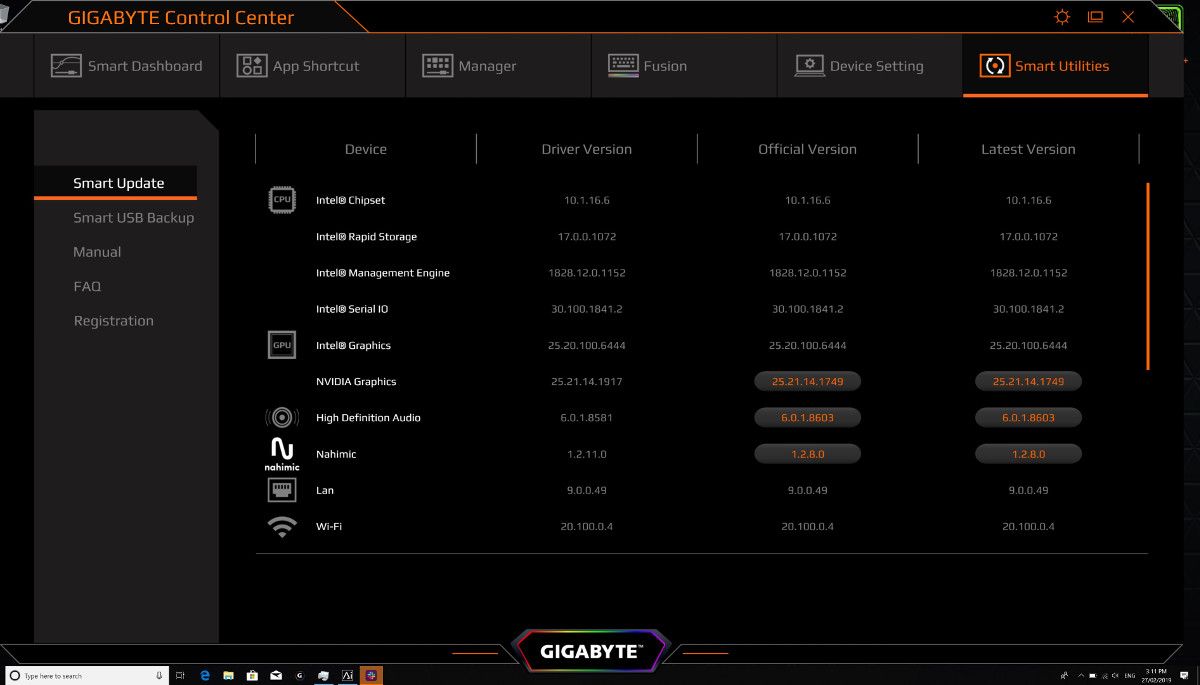The image size is (1200, 685).
Task: Open the FAQ section
Action: pyautogui.click(x=87, y=286)
